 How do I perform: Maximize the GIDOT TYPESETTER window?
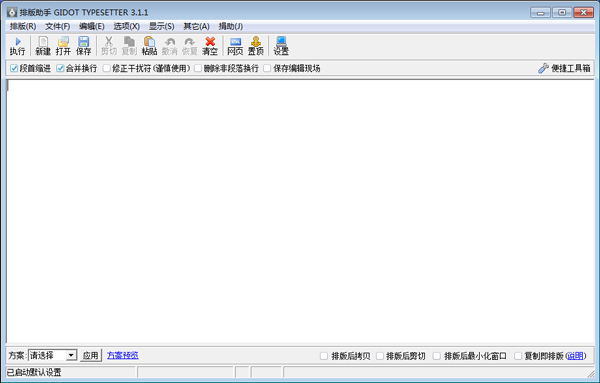click(562, 12)
